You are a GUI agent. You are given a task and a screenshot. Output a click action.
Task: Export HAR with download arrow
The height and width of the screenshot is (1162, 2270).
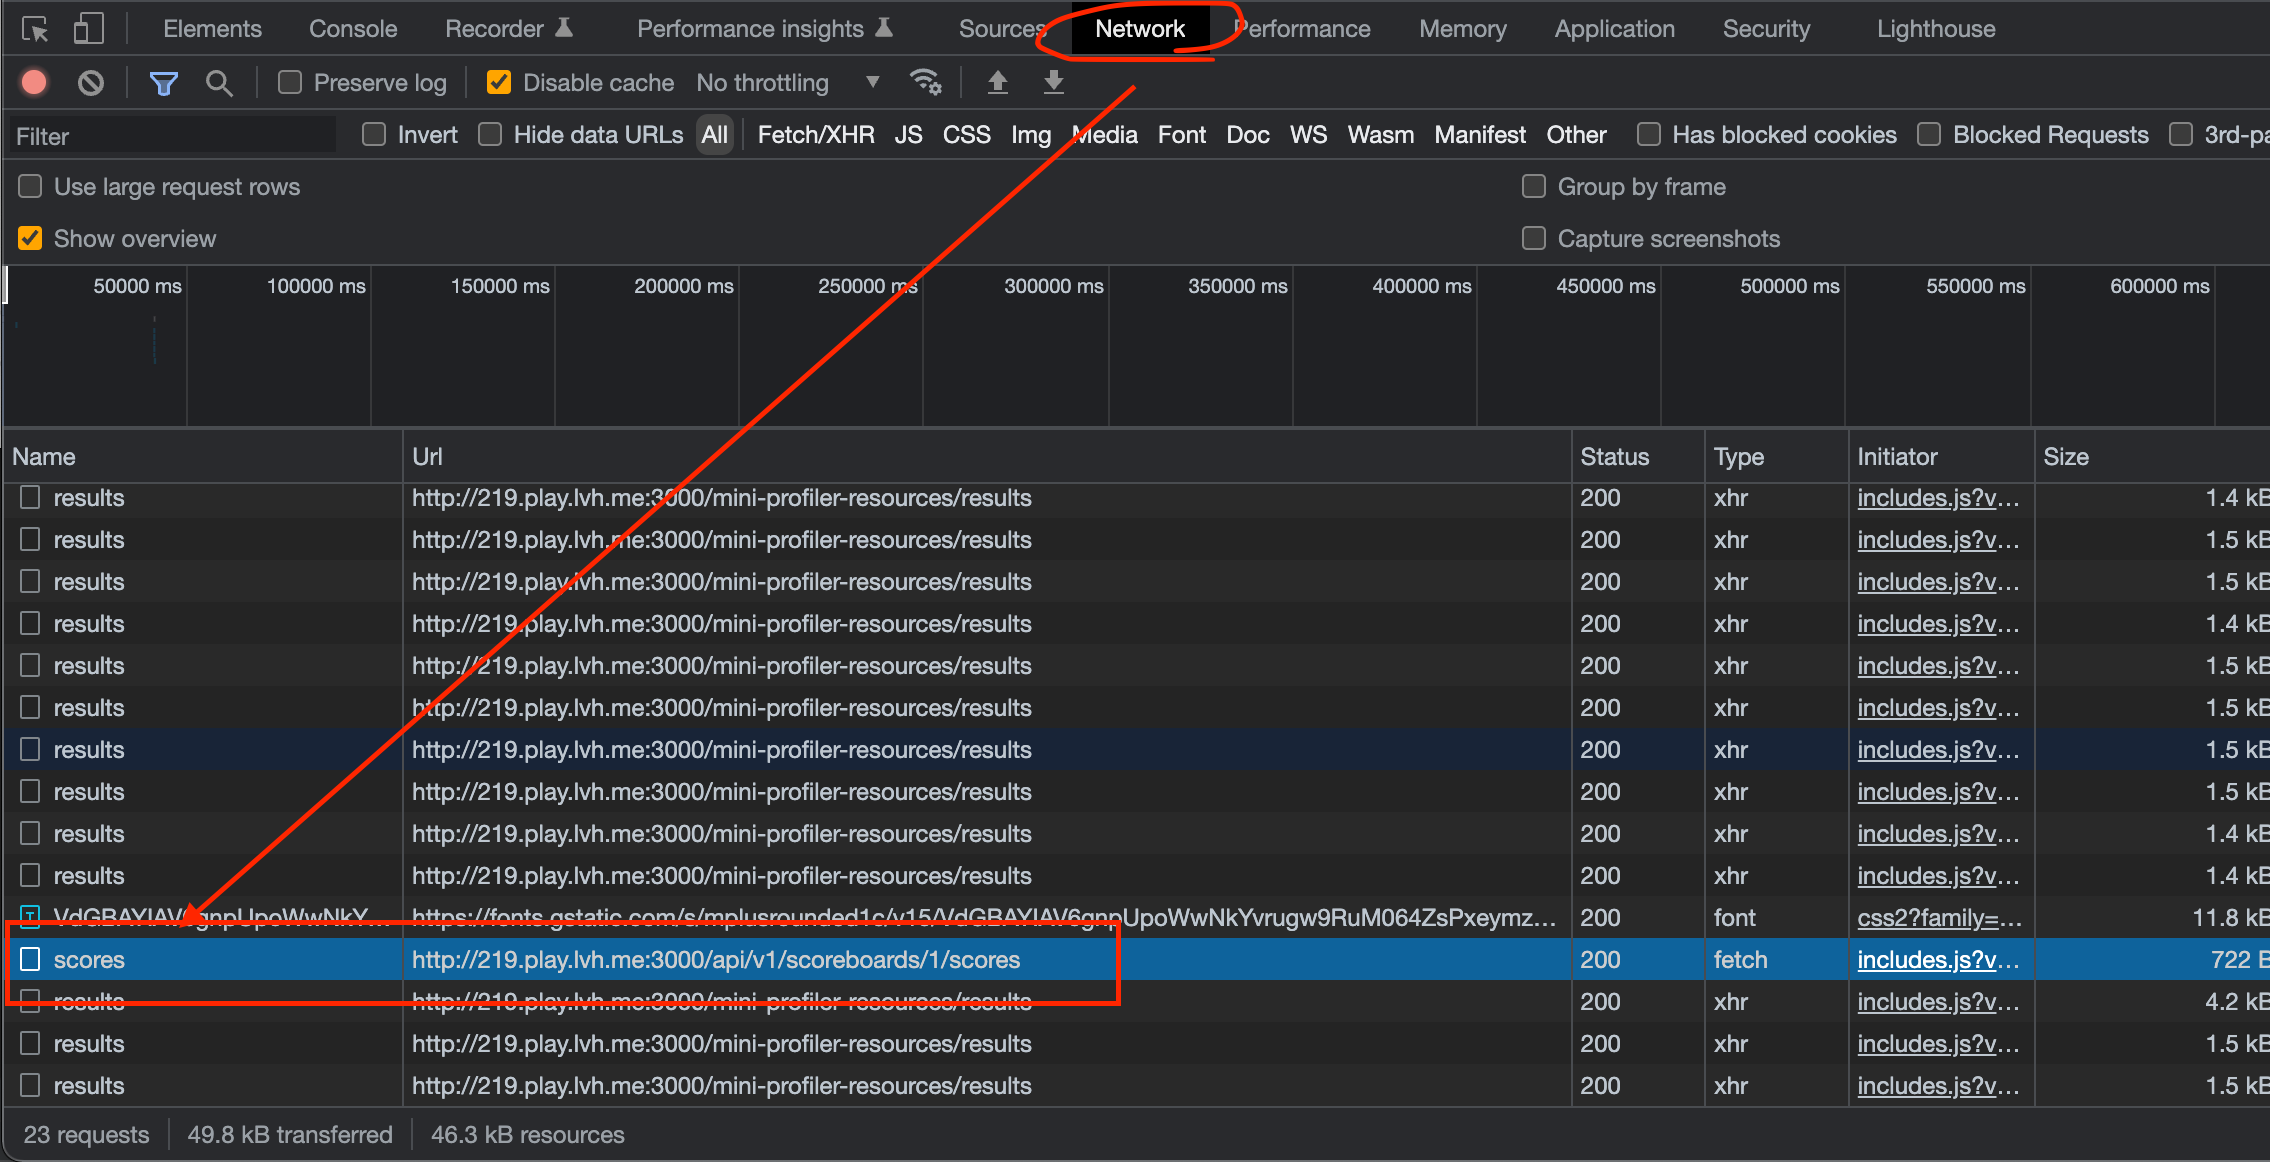[1053, 82]
